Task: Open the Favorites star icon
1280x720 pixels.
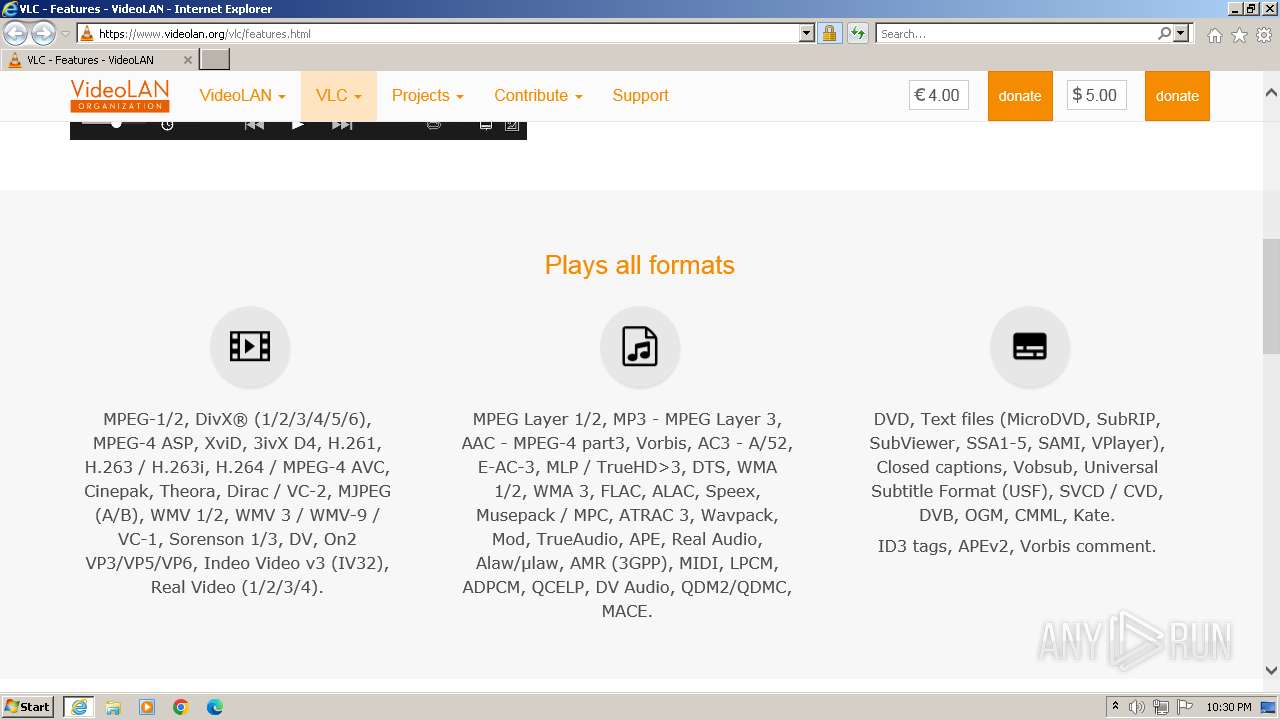Action: point(1239,35)
